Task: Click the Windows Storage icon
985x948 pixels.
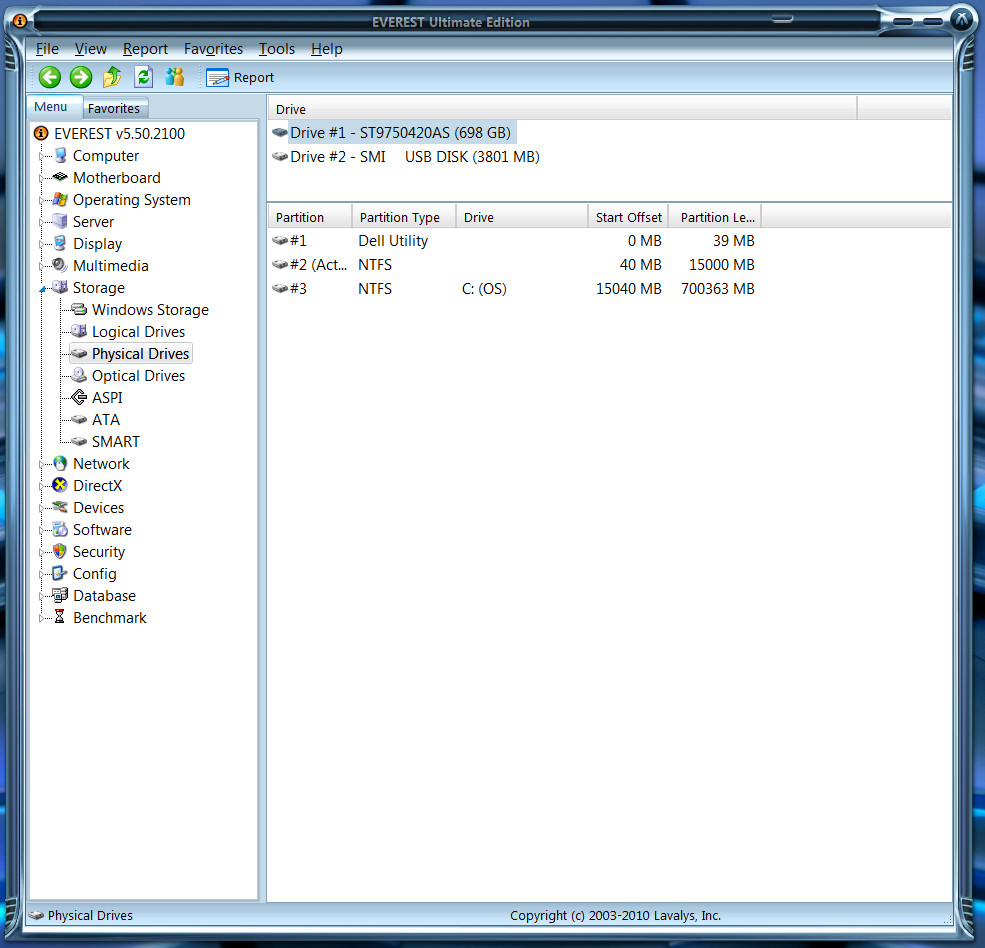Action: (79, 309)
